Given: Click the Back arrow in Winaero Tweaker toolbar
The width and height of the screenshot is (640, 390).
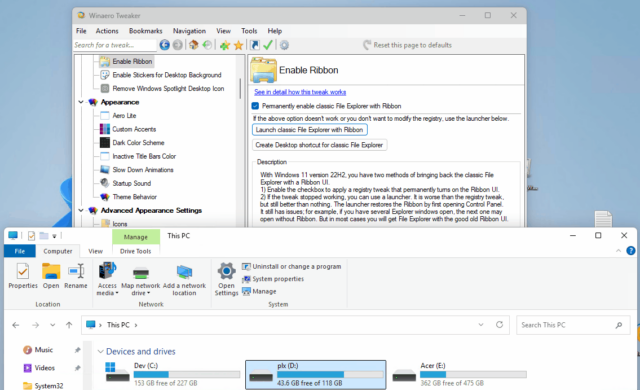Looking at the screenshot, I should (x=164, y=45).
